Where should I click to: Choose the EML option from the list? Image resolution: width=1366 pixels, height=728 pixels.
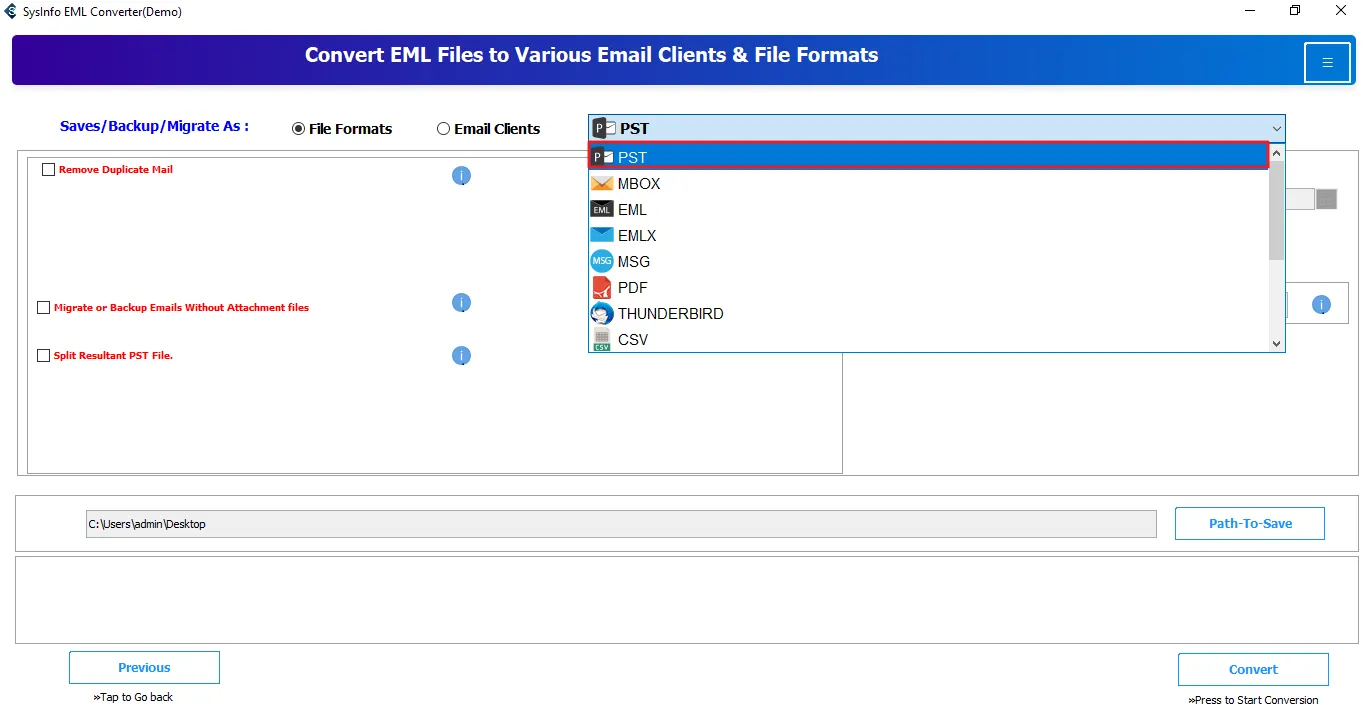pyautogui.click(x=632, y=210)
